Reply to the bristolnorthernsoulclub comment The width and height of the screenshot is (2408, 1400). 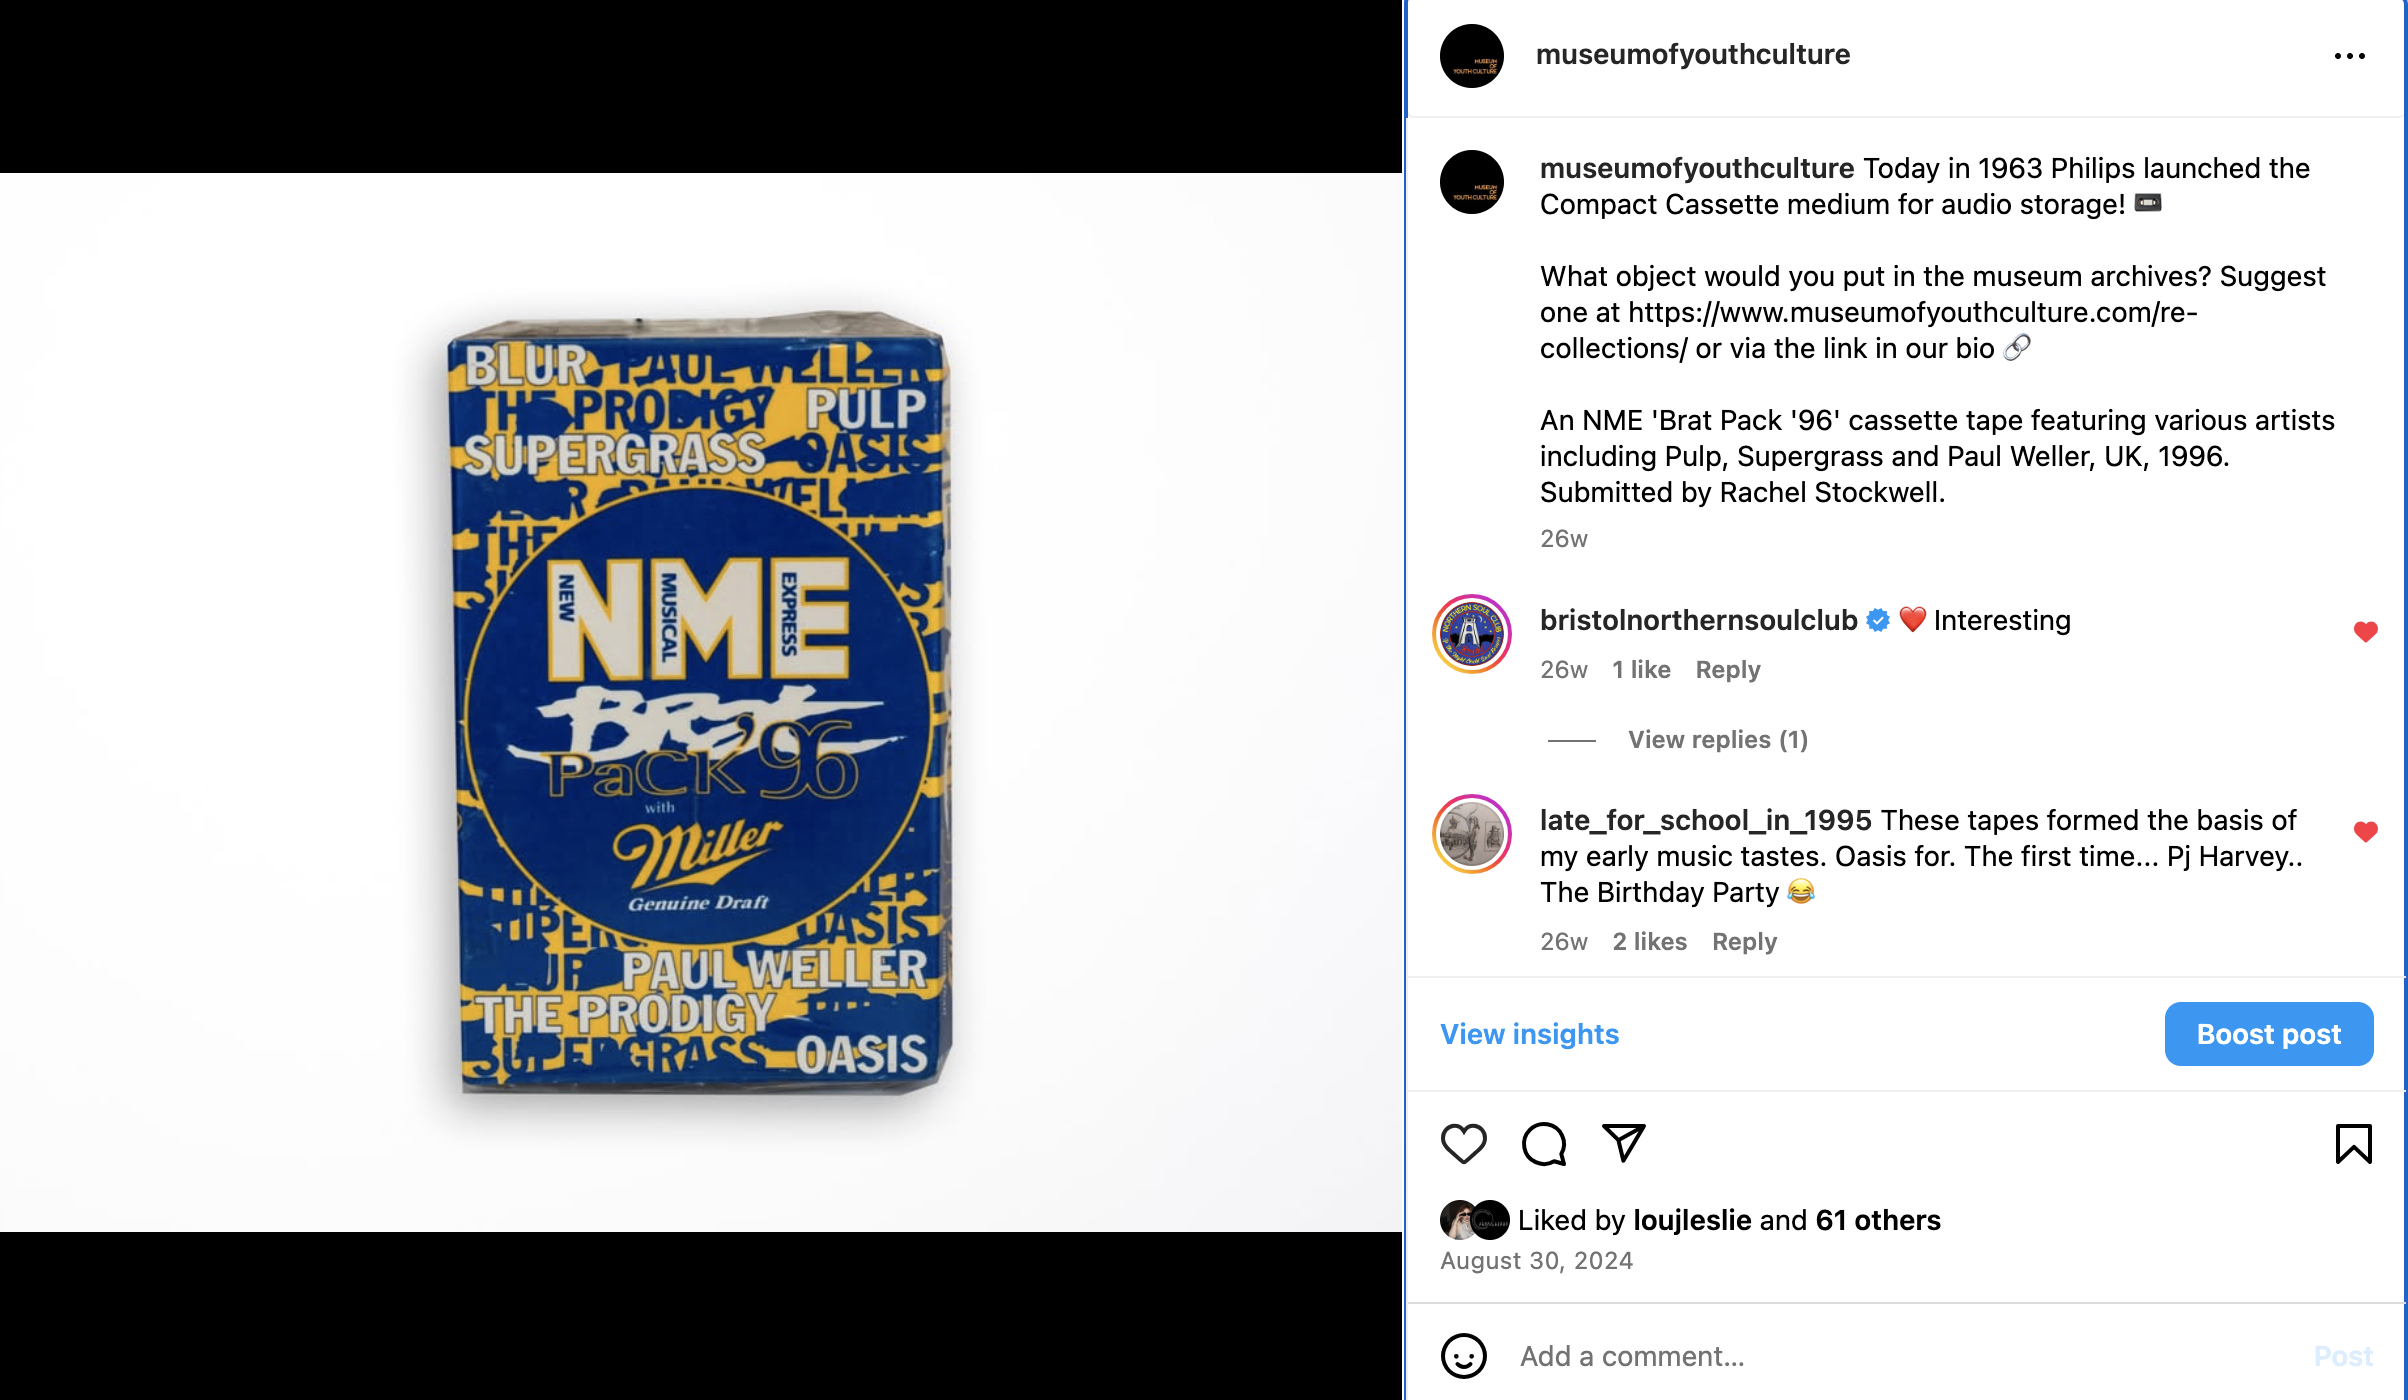(x=1727, y=670)
